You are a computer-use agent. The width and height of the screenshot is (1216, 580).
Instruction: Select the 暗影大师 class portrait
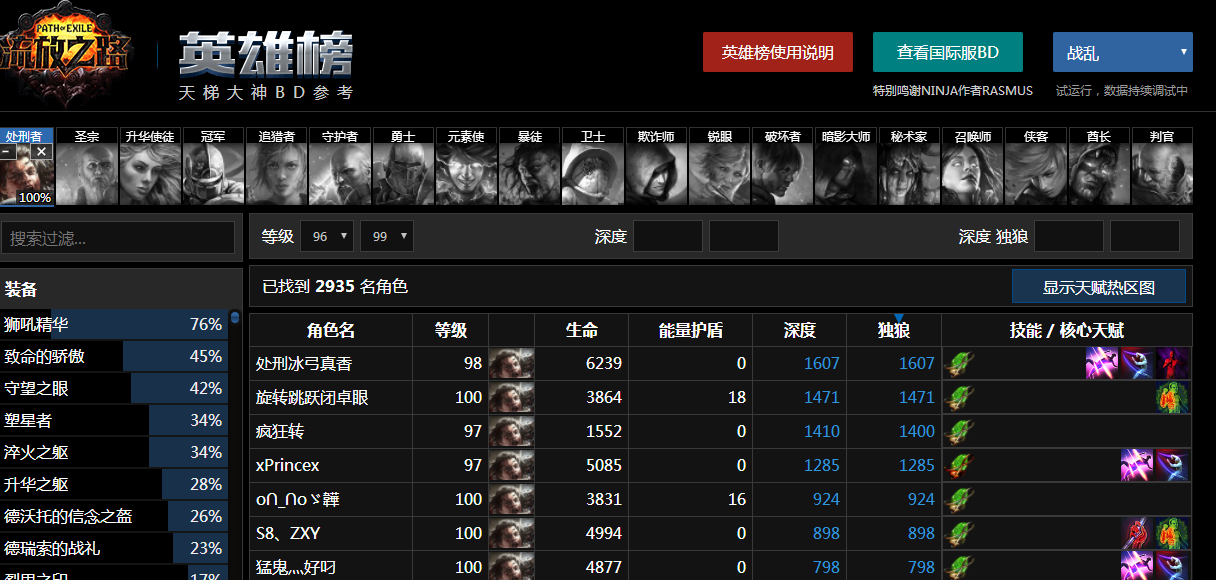(x=845, y=166)
